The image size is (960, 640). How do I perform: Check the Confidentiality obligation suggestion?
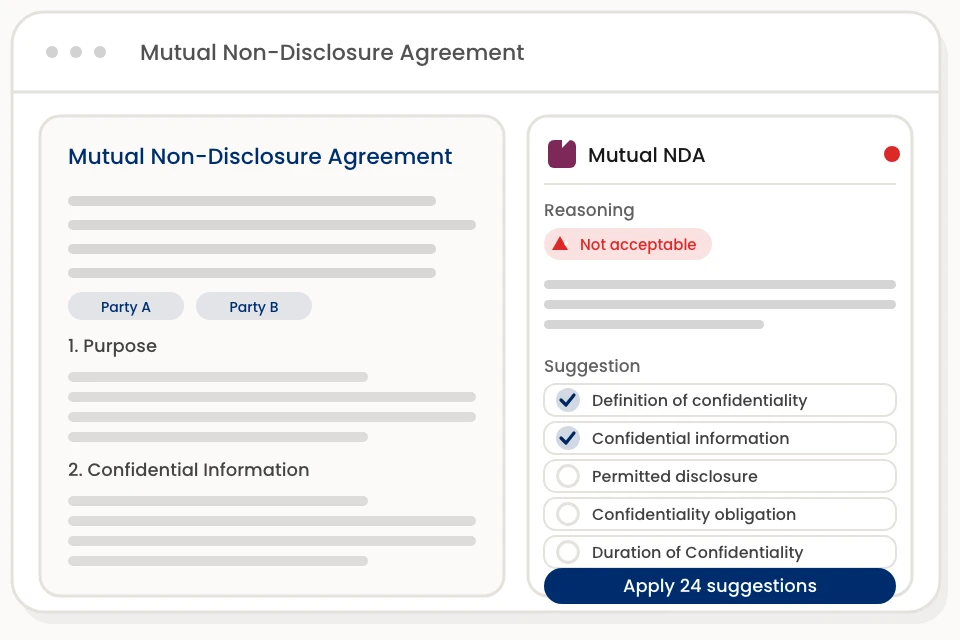pyautogui.click(x=568, y=514)
